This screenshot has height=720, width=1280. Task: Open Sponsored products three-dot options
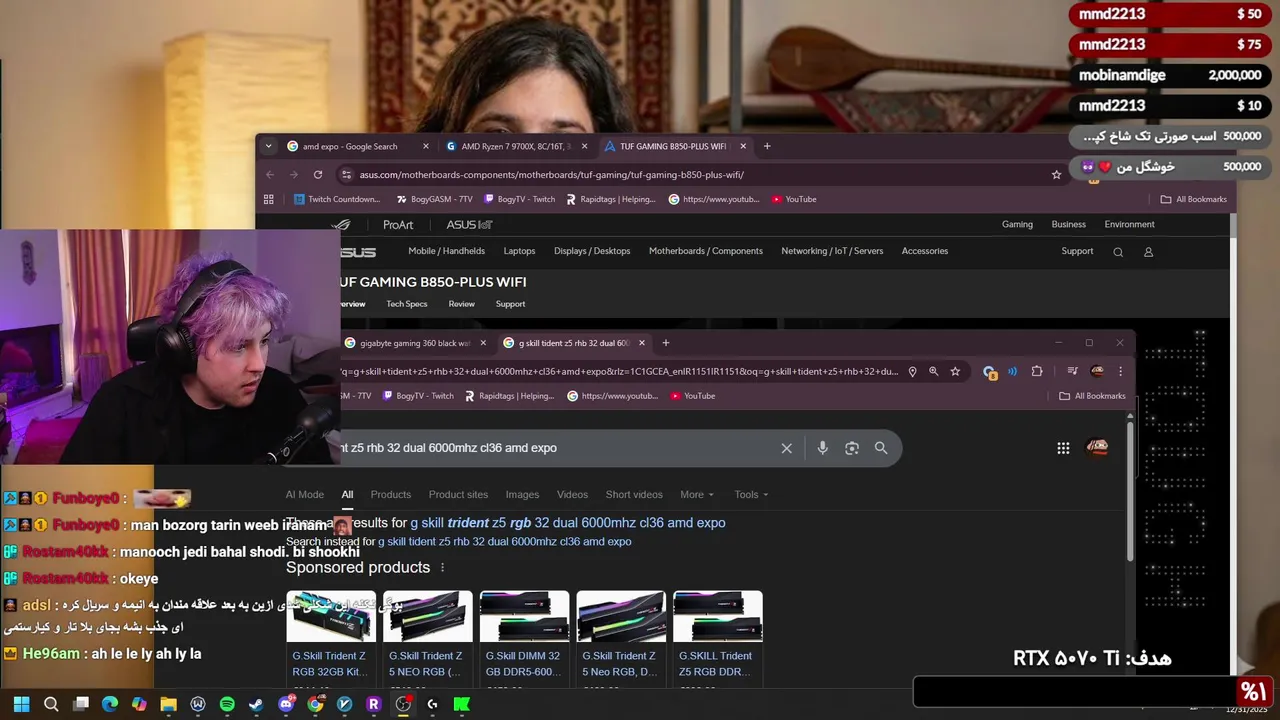pyautogui.click(x=442, y=568)
